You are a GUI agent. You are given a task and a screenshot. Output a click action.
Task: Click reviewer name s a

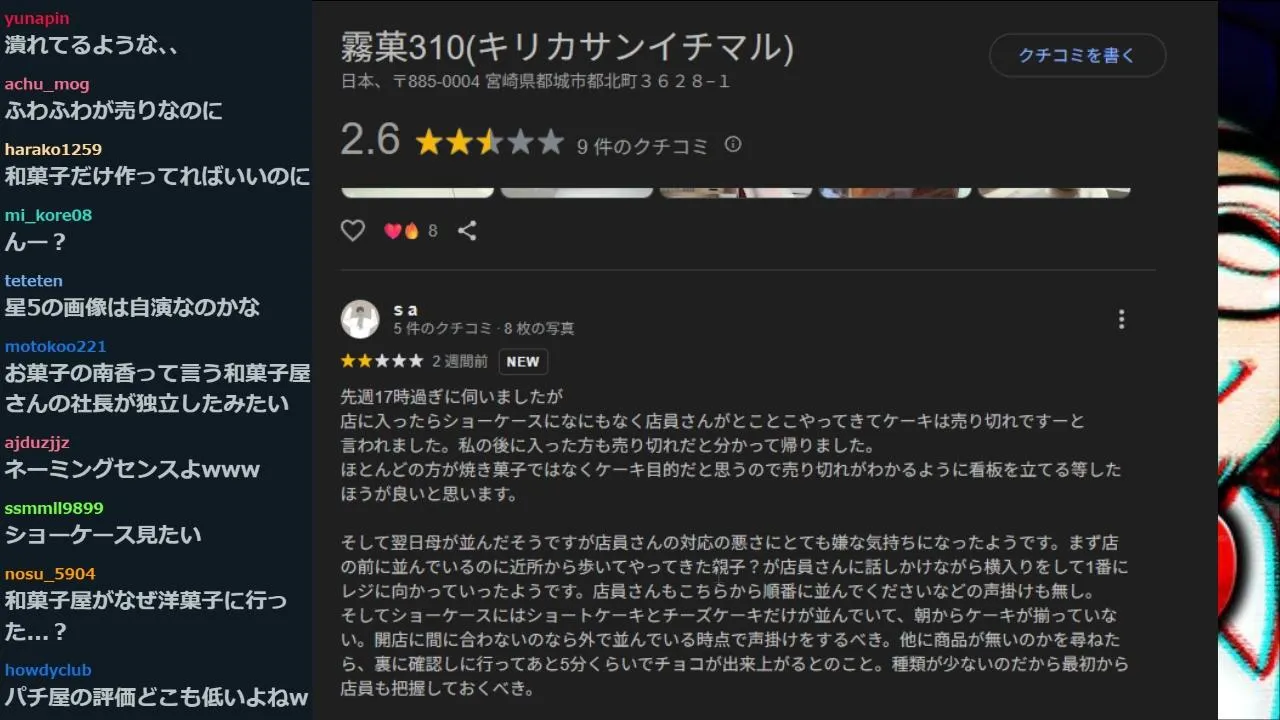(405, 309)
